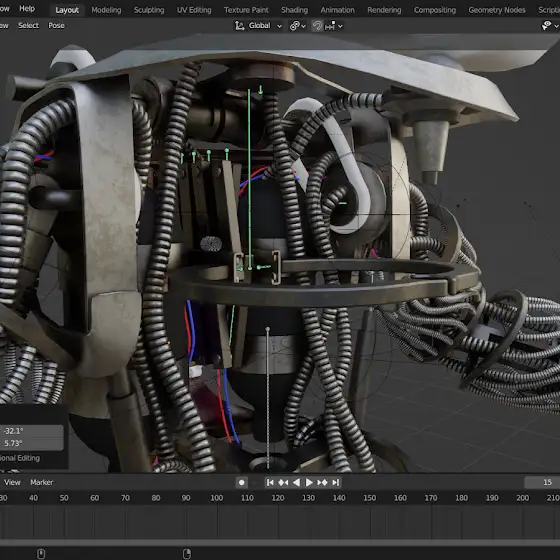Image resolution: width=560 pixels, height=560 pixels.
Task: Play animation in reverse
Action: [x=296, y=482]
